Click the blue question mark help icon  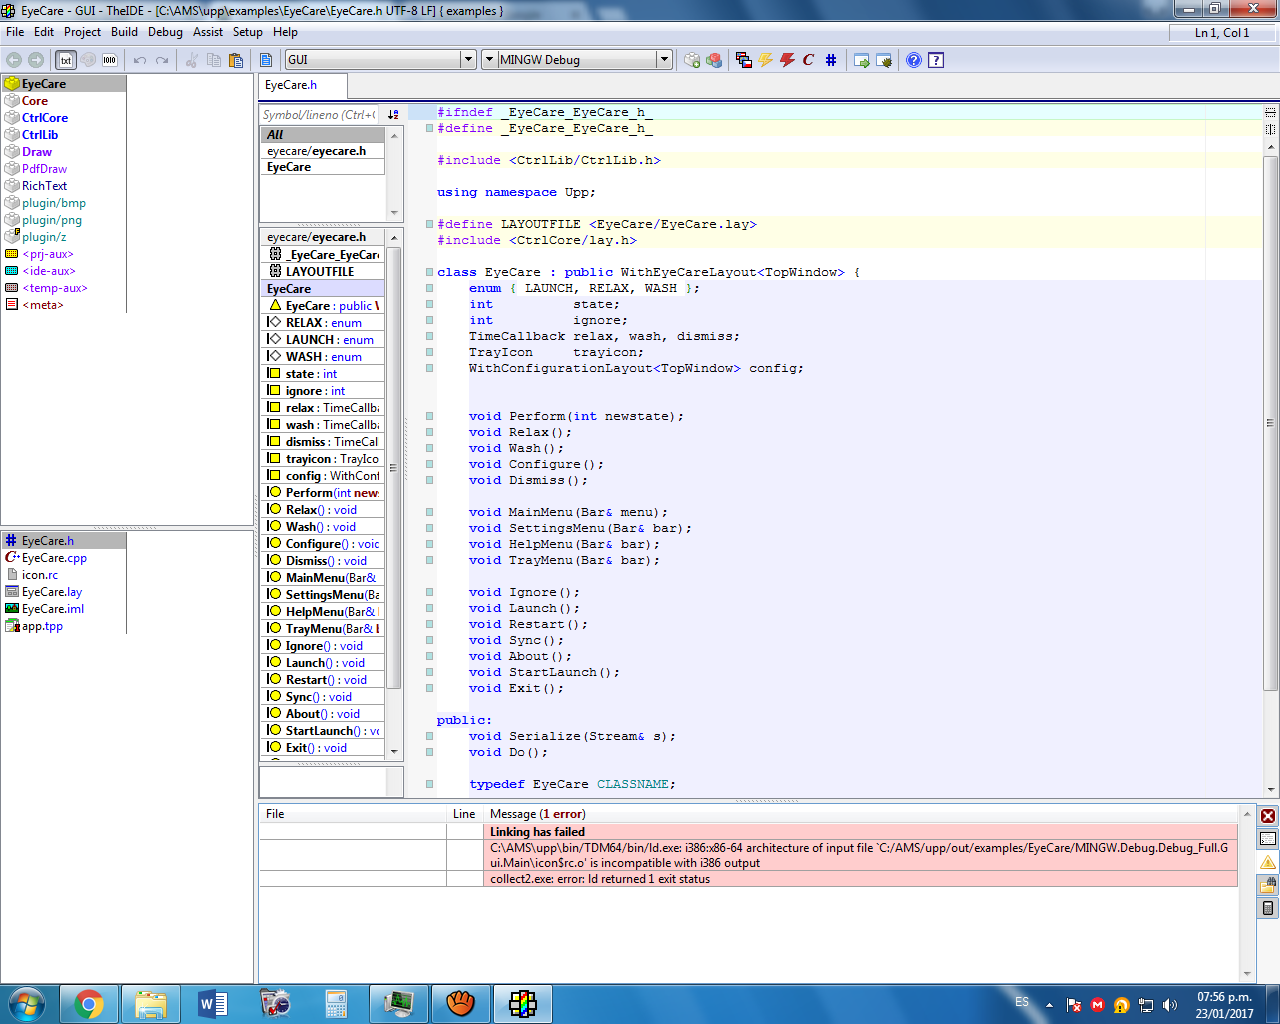click(x=914, y=60)
